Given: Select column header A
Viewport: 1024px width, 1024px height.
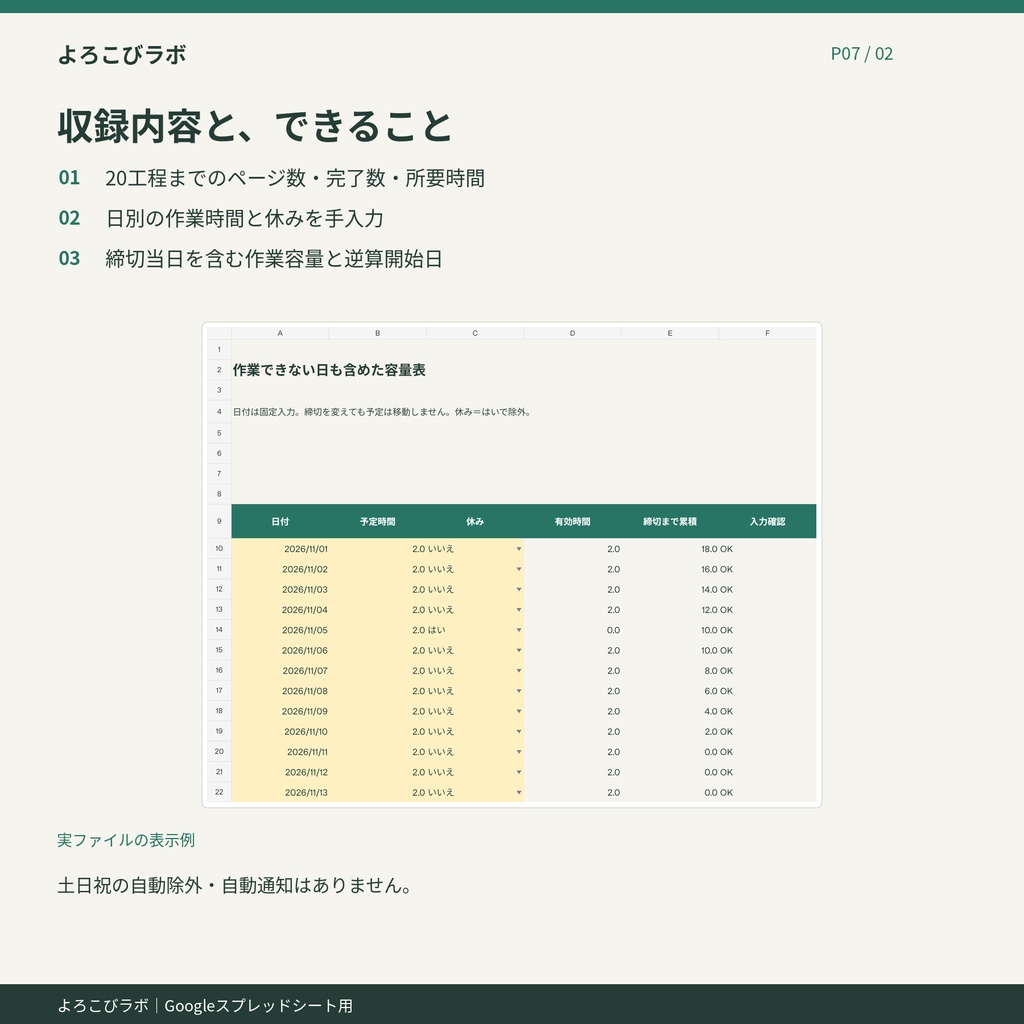Looking at the screenshot, I should click(x=280, y=333).
